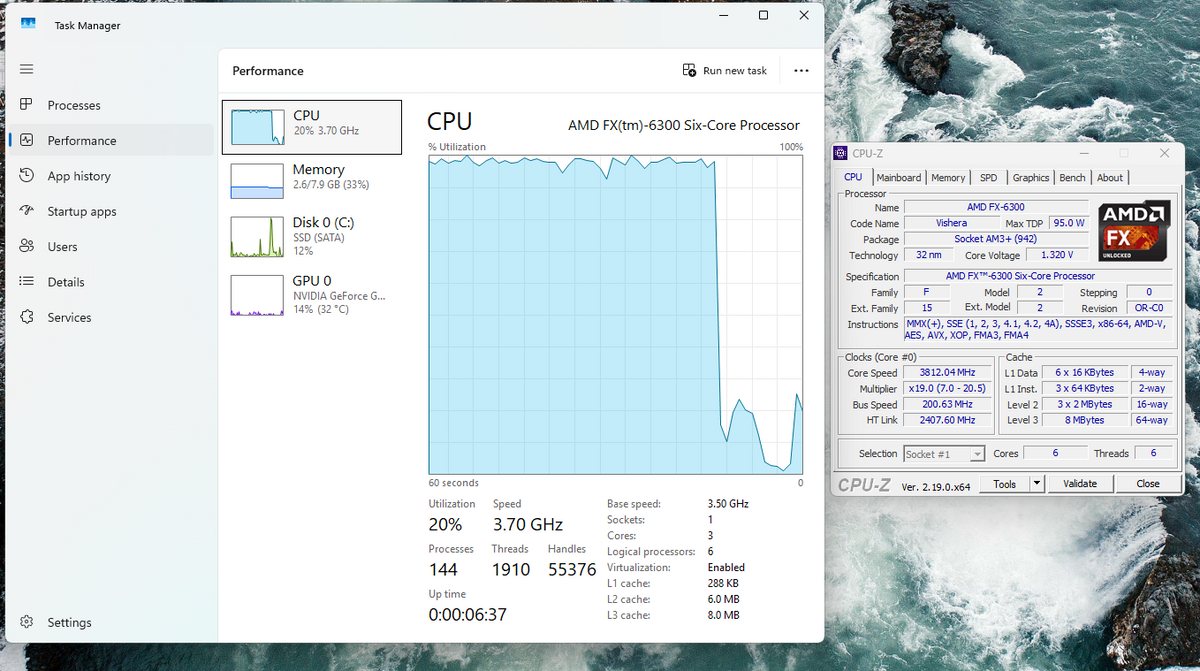Viewport: 1200px width, 671px height.
Task: Open the Socket #1 selection dropdown
Action: coord(944,454)
